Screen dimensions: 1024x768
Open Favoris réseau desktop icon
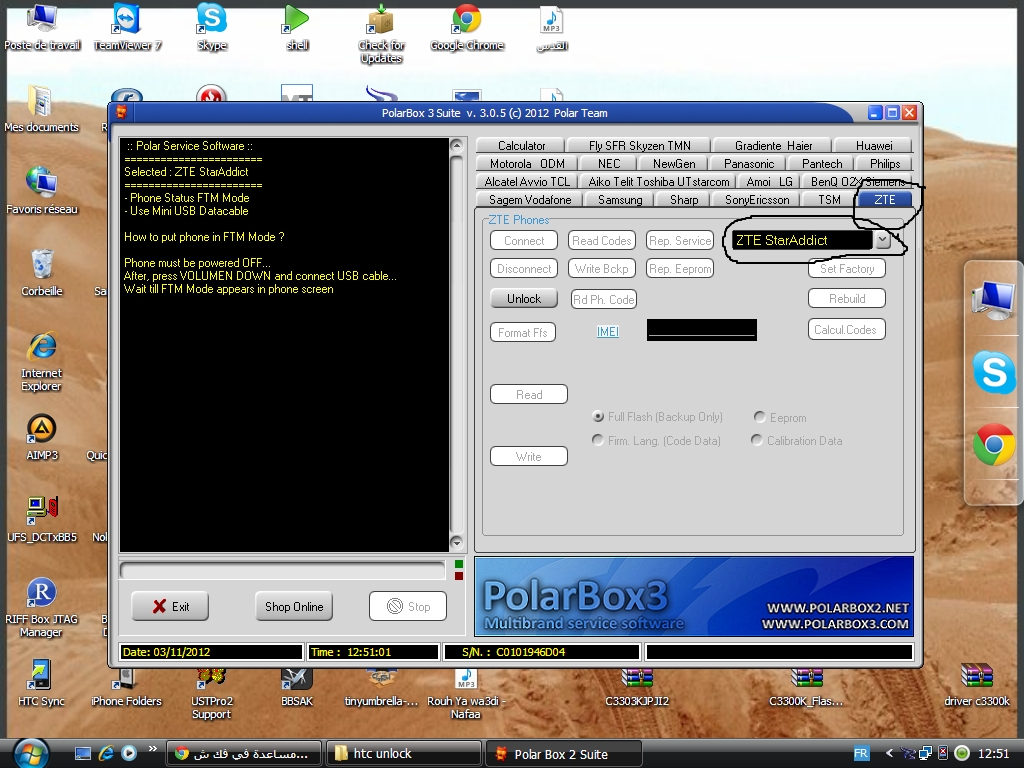(x=42, y=191)
